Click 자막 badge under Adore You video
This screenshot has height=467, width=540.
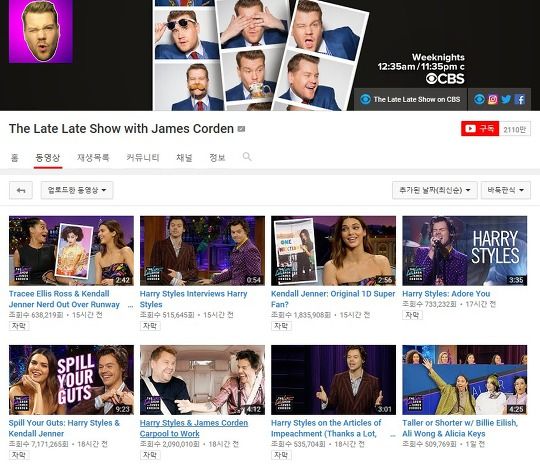[413, 315]
